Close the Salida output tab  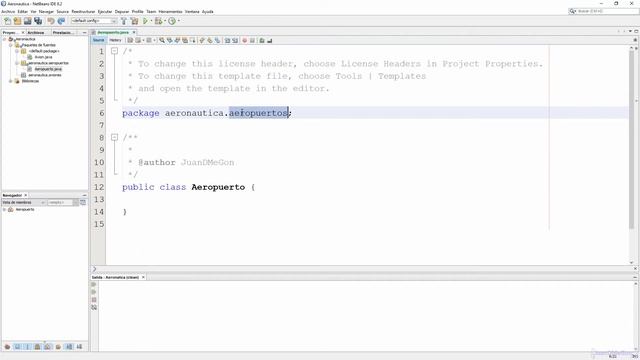coord(143,277)
